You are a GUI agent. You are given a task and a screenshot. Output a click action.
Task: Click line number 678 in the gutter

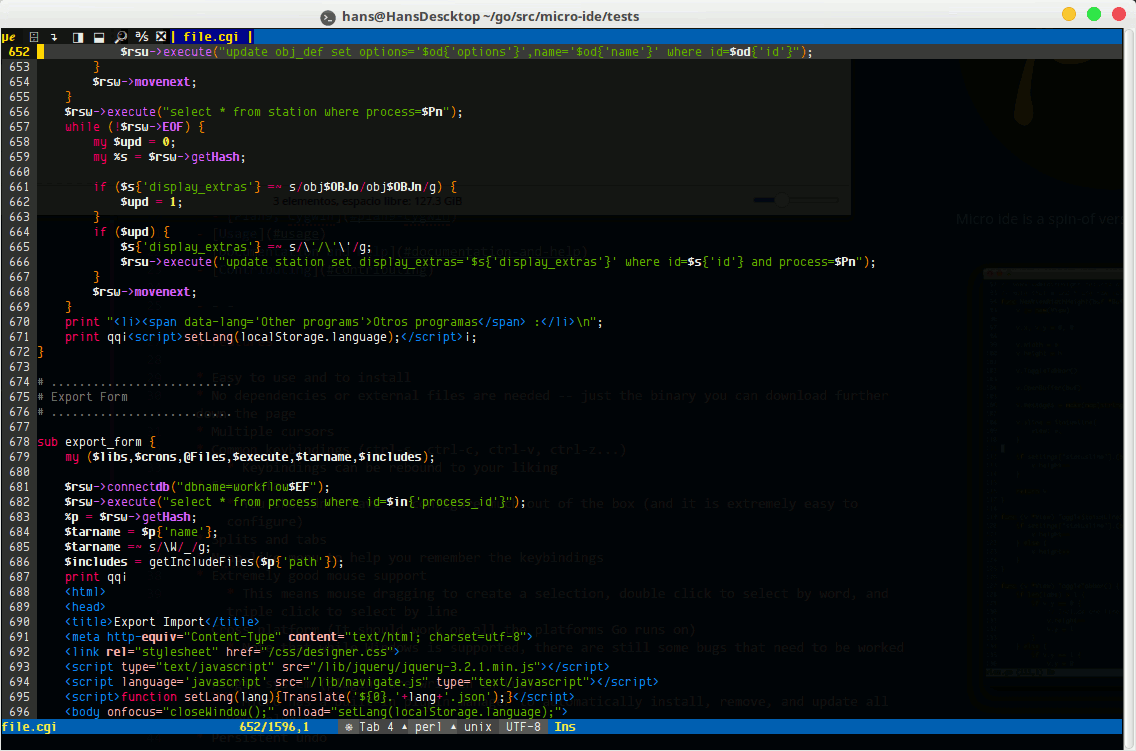19,442
